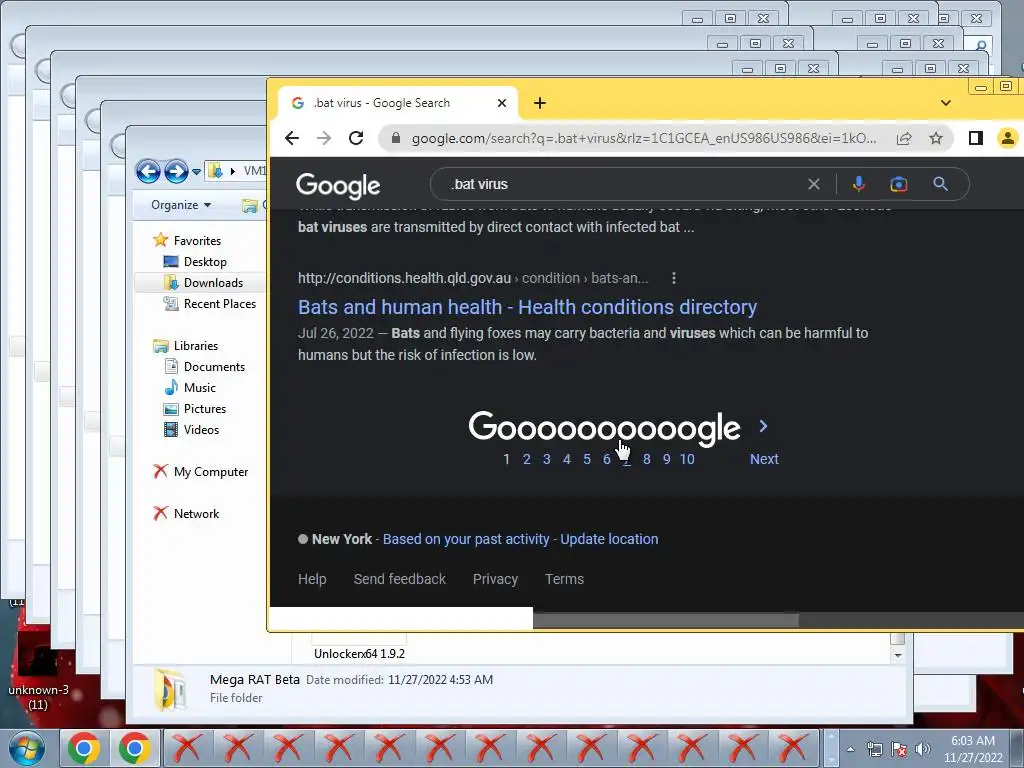Open Chrome tab search chevron

pyautogui.click(x=946, y=103)
